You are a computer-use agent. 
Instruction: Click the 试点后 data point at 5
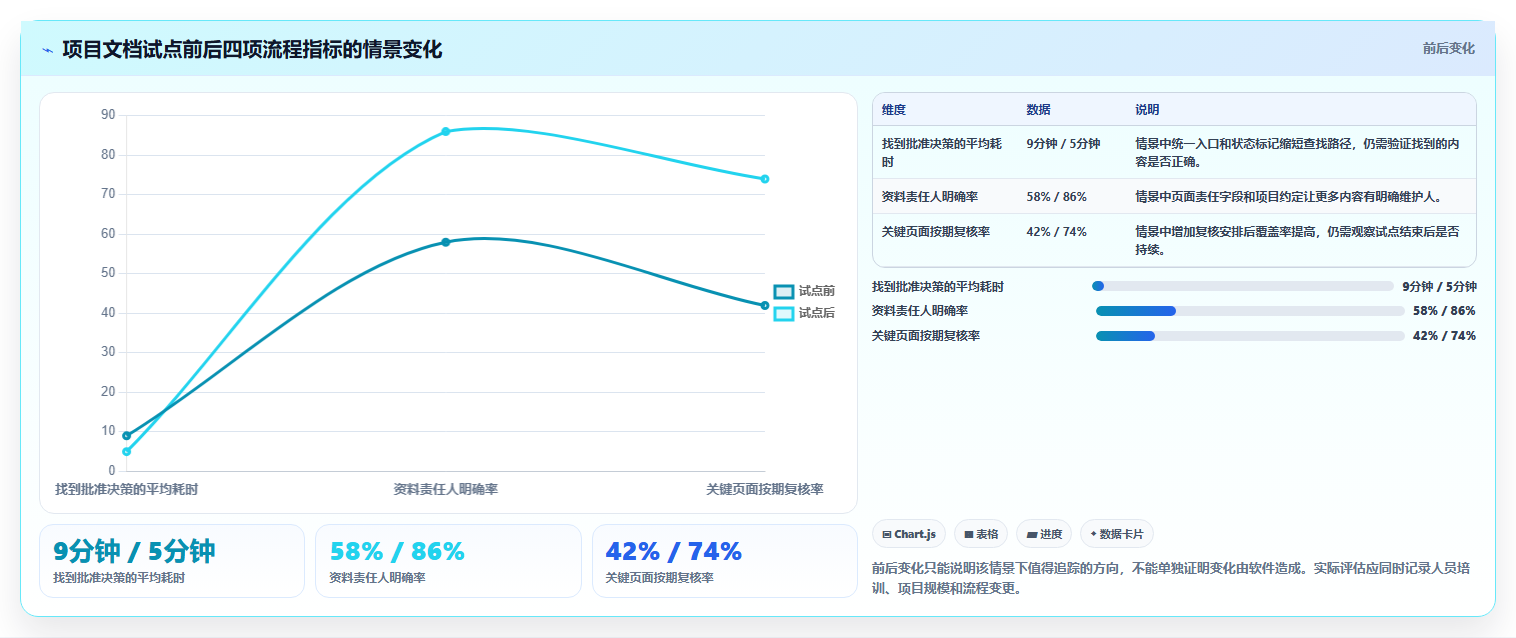pyautogui.click(x=126, y=451)
